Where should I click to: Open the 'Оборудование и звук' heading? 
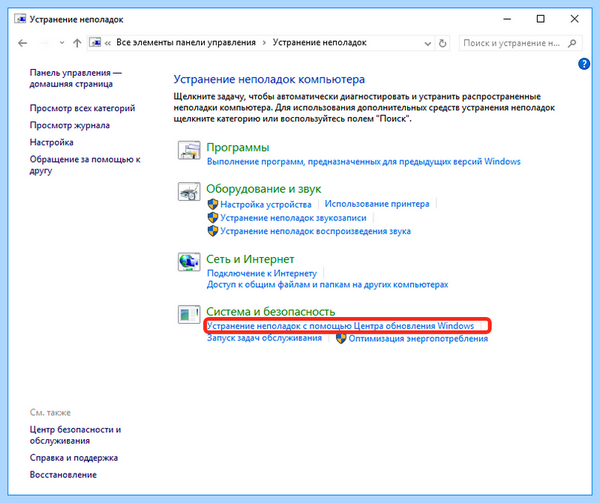pyautogui.click(x=264, y=189)
